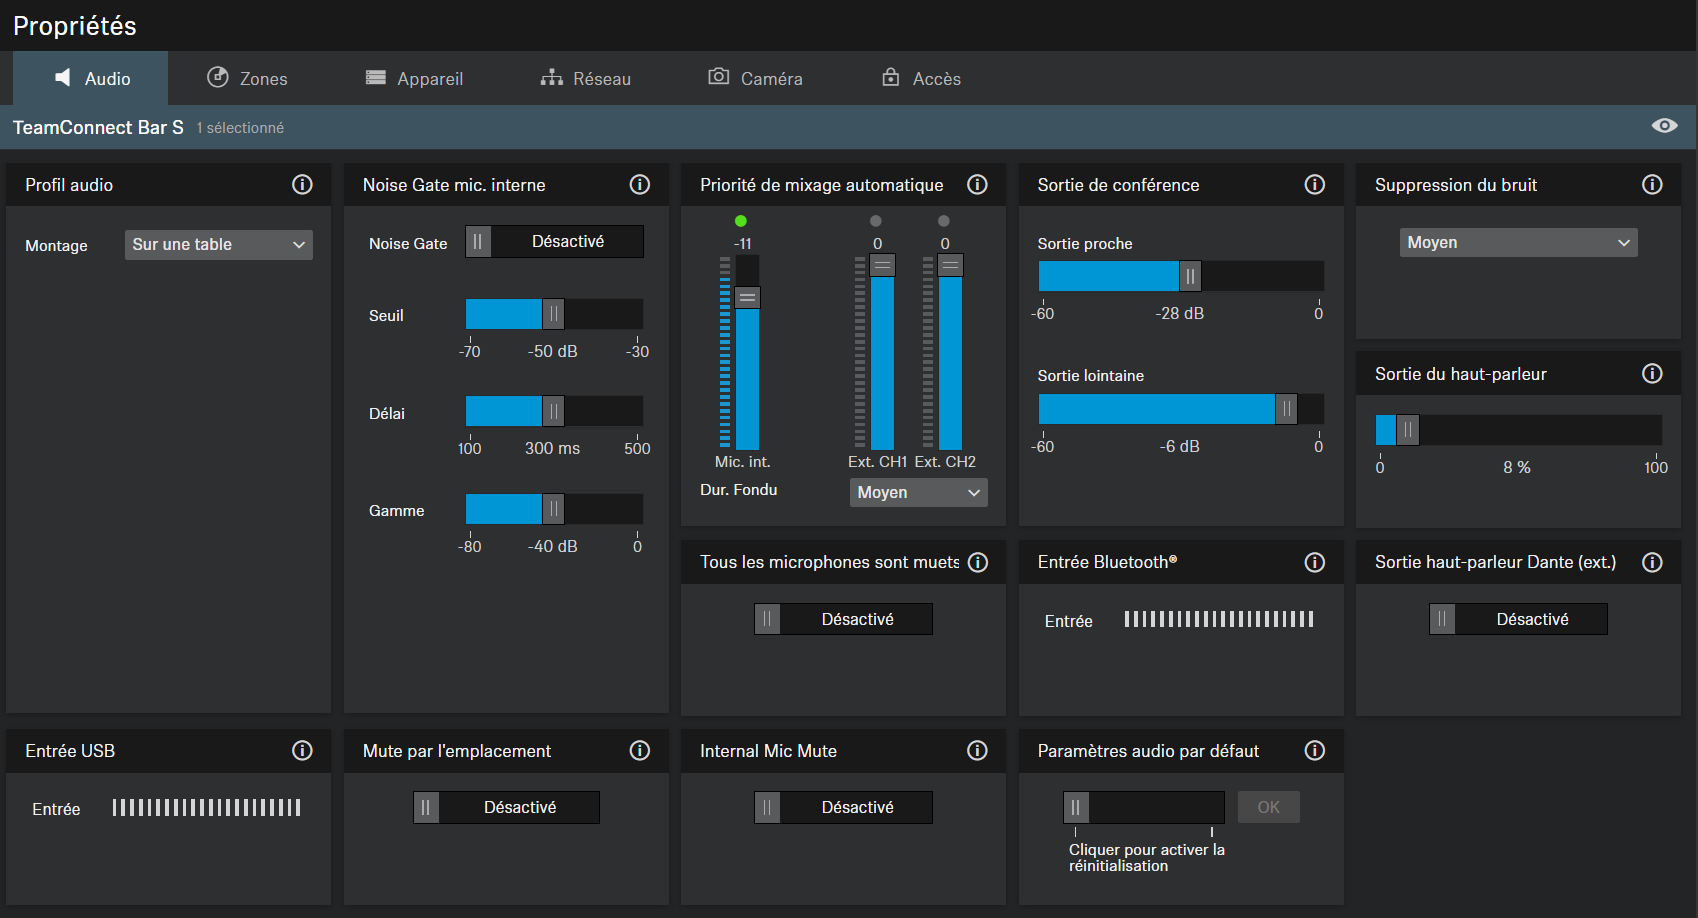Open Sortie de conférence info icon
The image size is (1698, 918).
tap(1314, 185)
